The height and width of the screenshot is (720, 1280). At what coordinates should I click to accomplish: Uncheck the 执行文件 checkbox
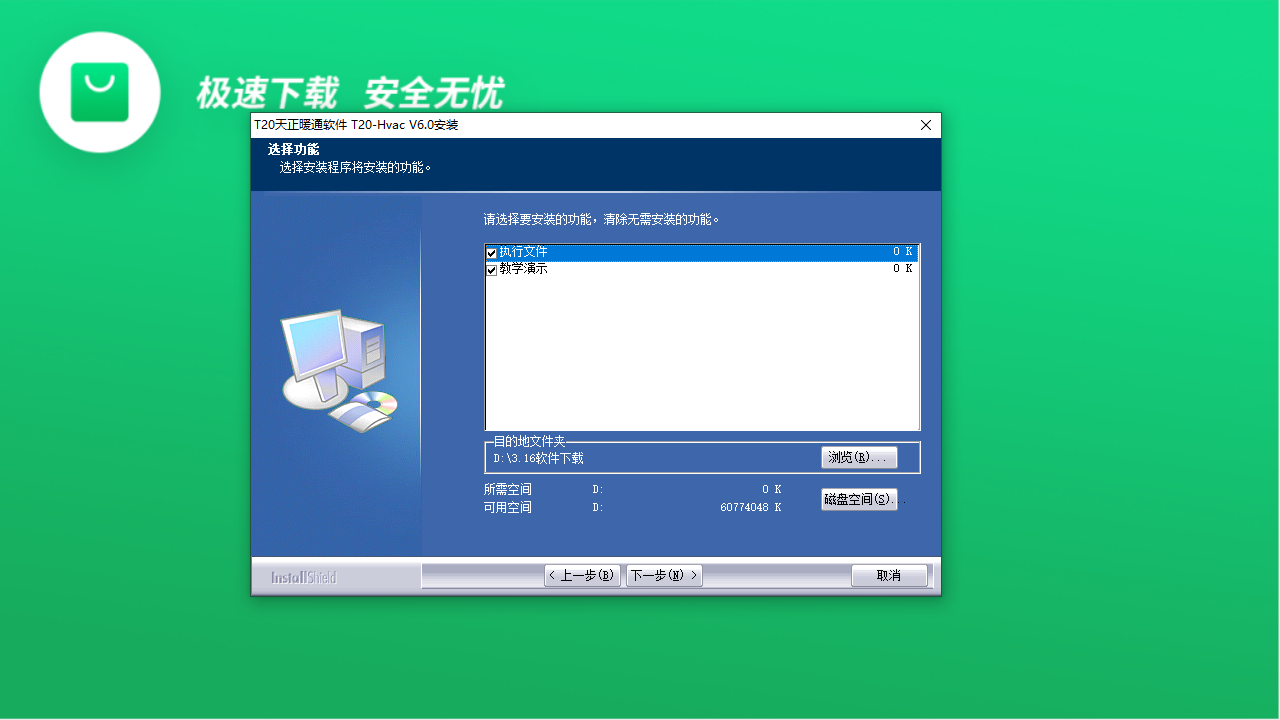click(491, 253)
